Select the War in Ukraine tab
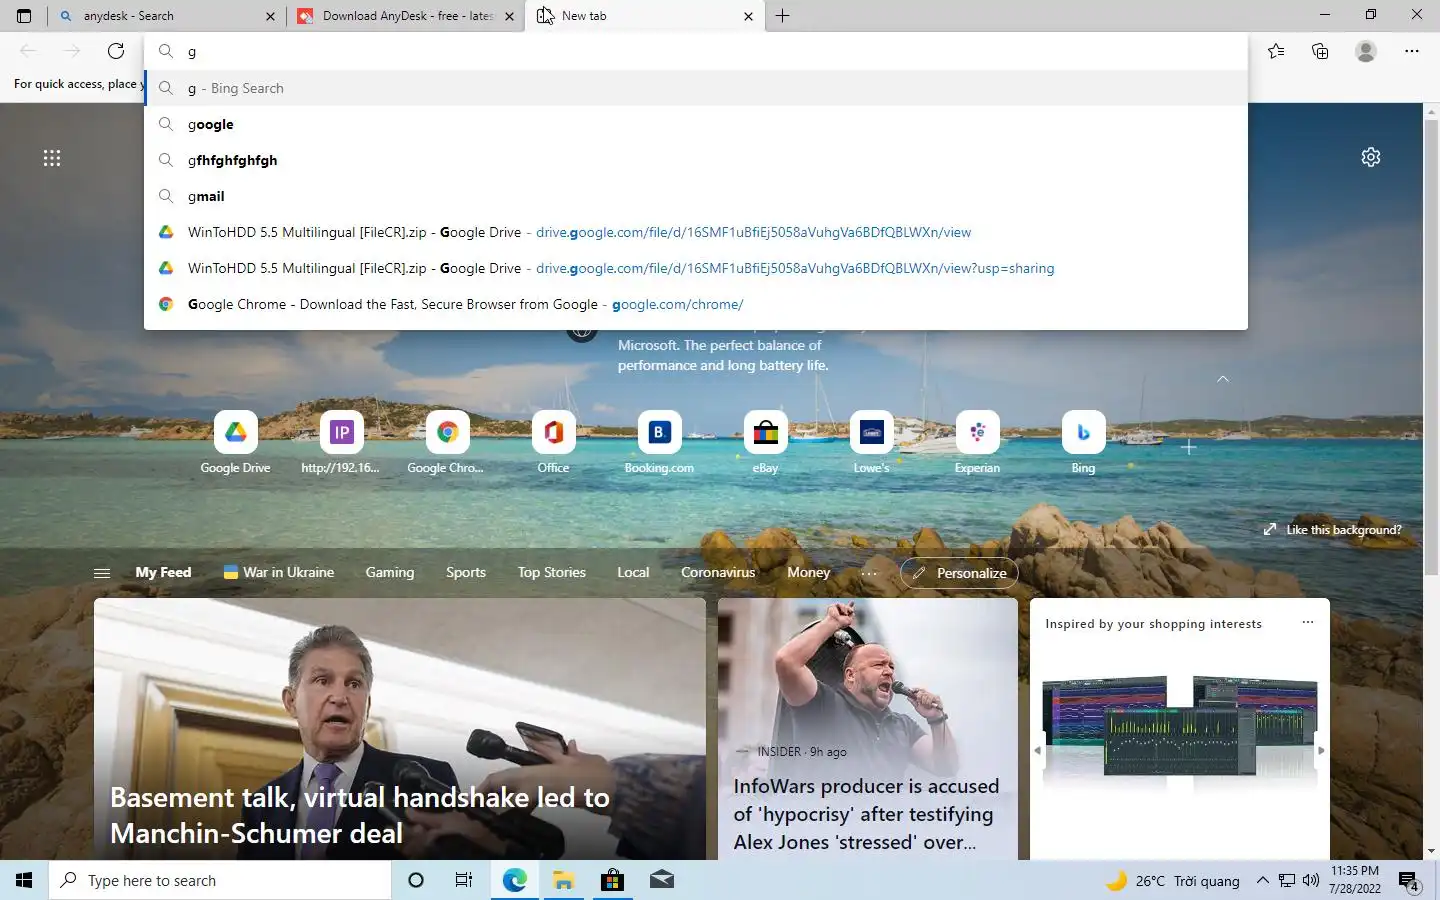Screen dimensions: 1440x900 (x=279, y=572)
